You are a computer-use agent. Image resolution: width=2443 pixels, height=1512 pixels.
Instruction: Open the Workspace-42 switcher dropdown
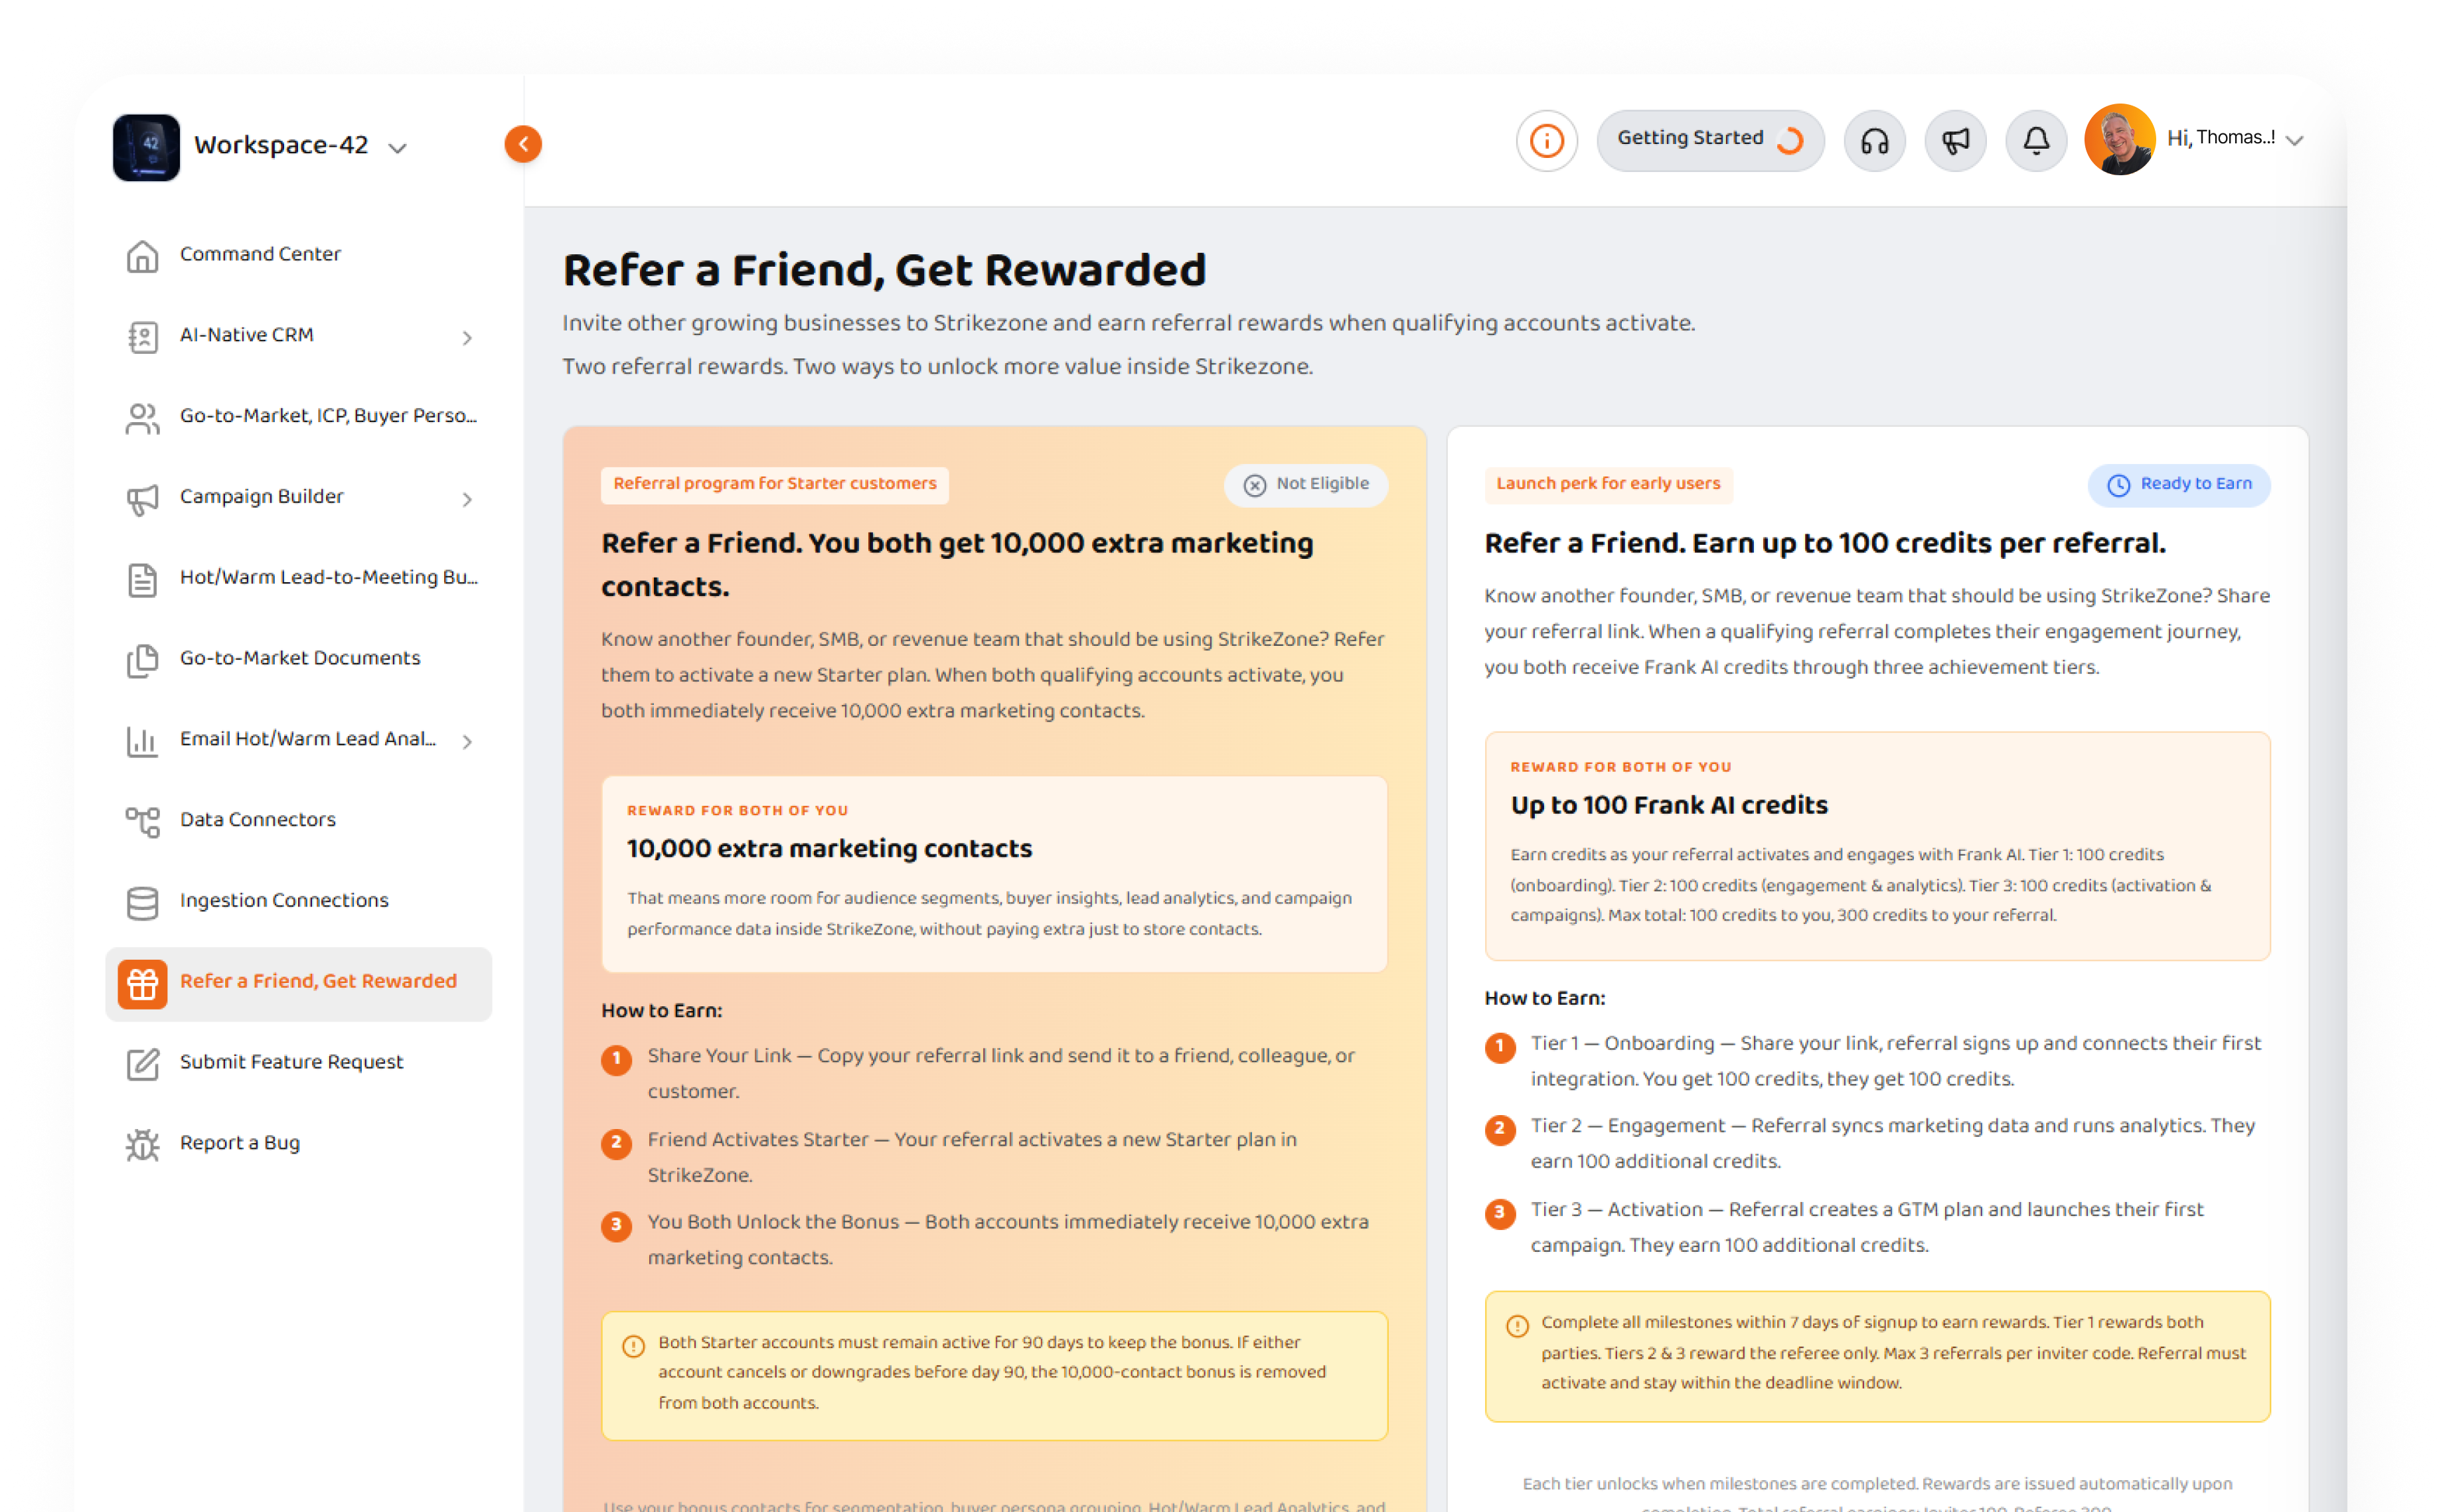click(x=397, y=148)
